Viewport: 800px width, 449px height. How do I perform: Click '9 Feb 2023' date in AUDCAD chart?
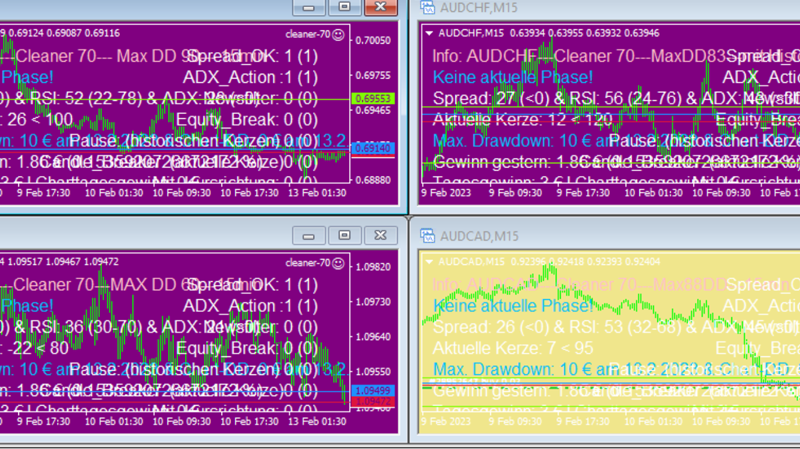(446, 421)
